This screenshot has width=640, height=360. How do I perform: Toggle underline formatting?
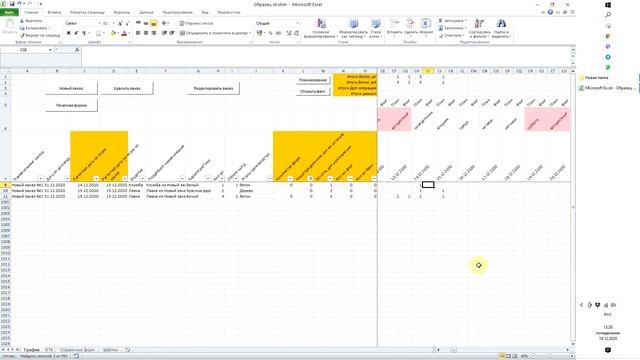coord(84,33)
